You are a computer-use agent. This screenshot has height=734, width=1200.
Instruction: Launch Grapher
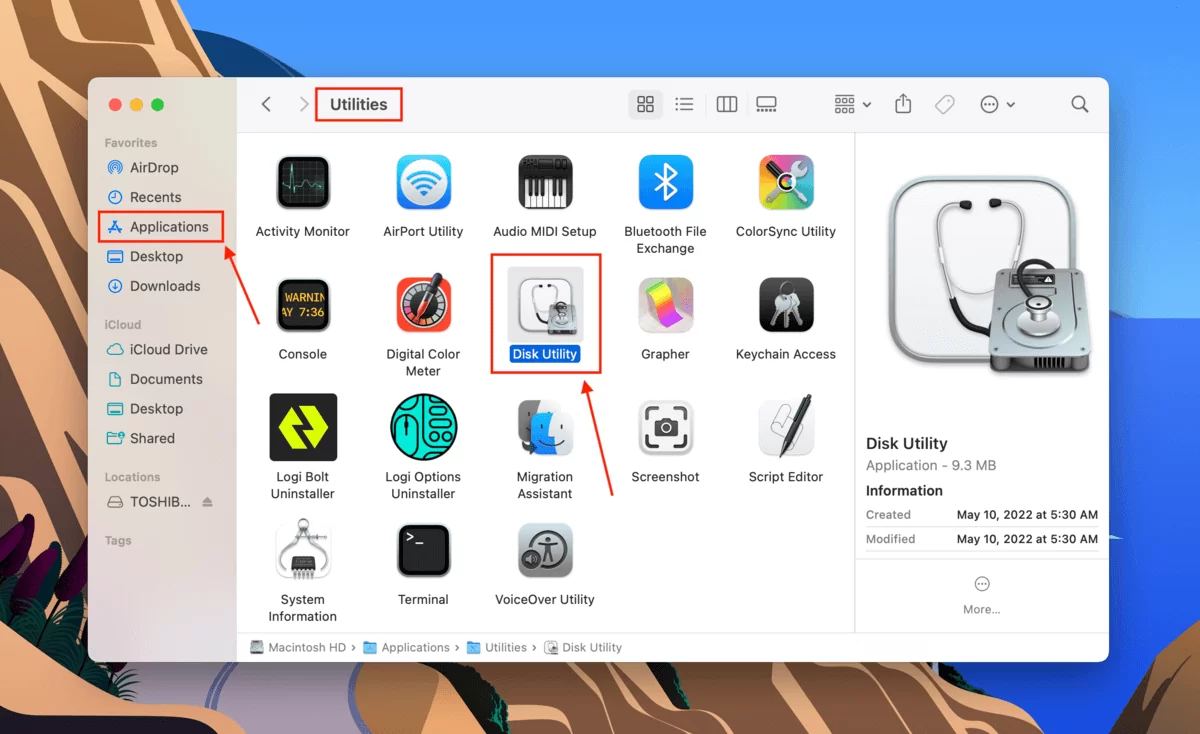click(665, 304)
